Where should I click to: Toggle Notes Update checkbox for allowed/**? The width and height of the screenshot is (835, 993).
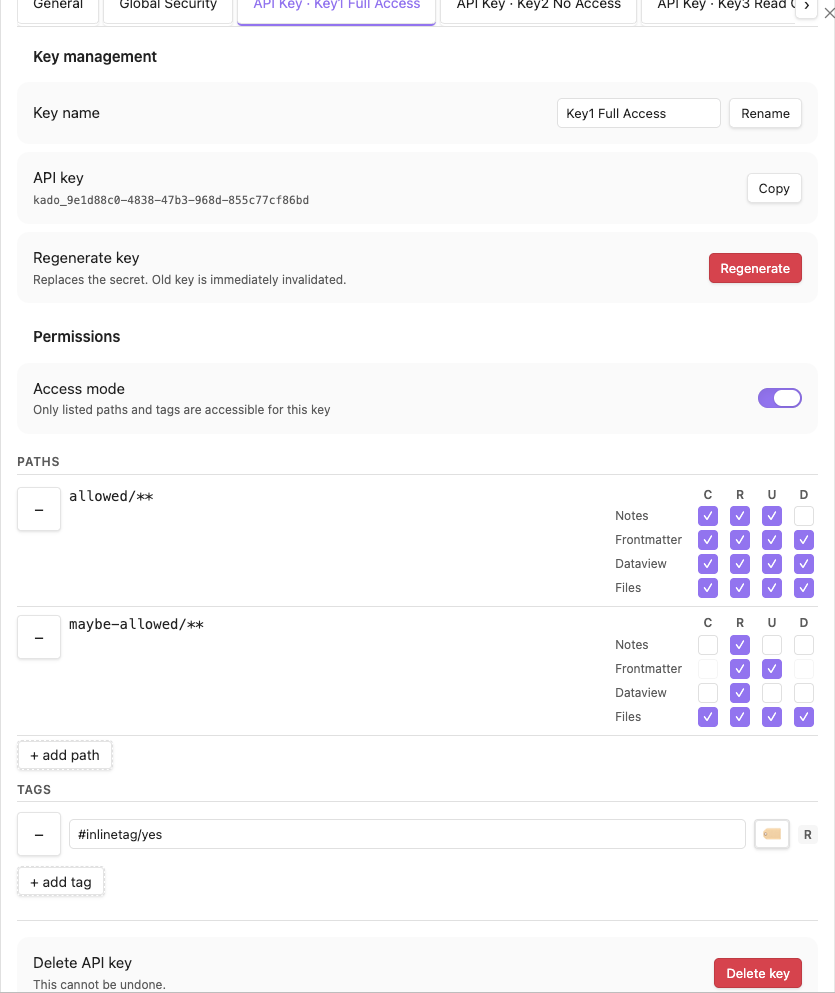pyautogui.click(x=772, y=515)
